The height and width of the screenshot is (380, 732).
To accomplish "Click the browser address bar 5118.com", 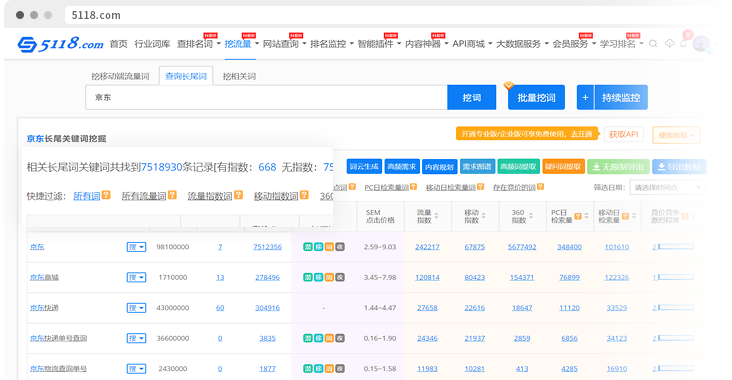I will [392, 15].
